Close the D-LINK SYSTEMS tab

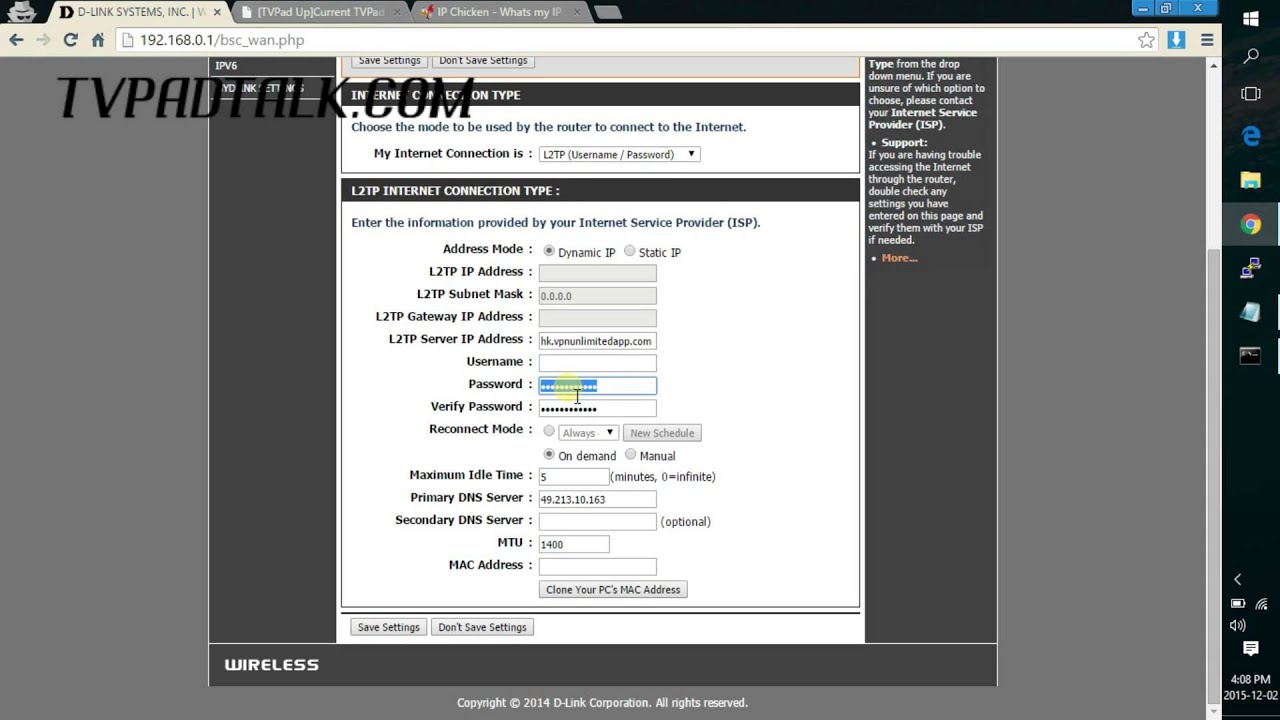217,12
